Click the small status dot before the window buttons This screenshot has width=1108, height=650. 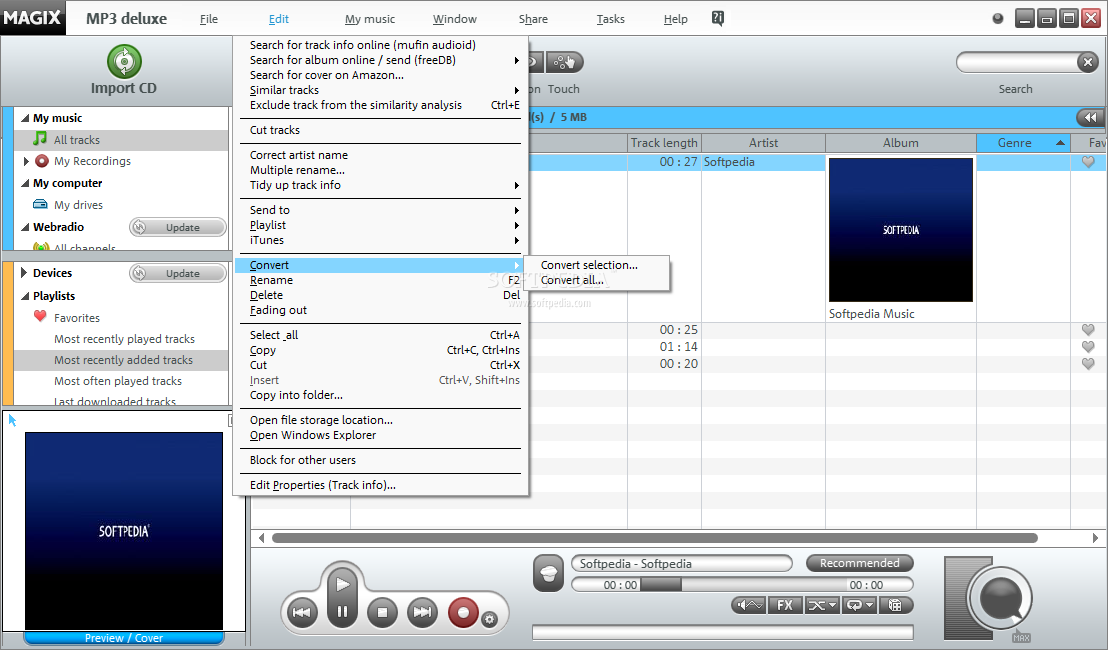[998, 19]
